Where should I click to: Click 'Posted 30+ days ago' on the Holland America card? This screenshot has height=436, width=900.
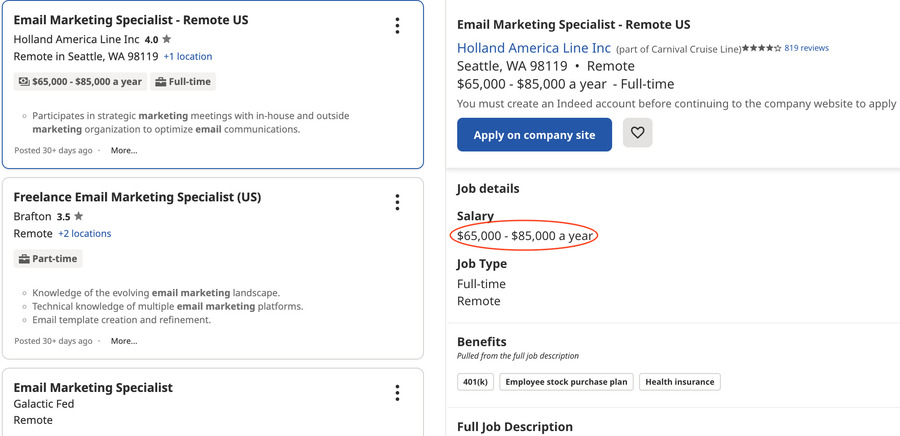(x=53, y=150)
